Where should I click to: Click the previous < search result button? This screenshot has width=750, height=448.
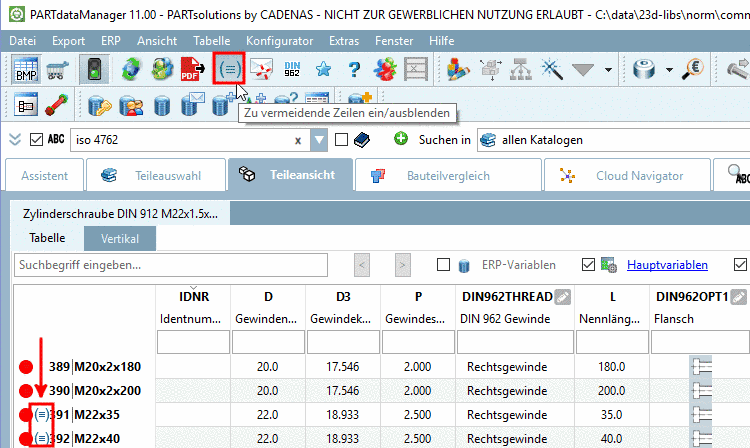click(362, 265)
